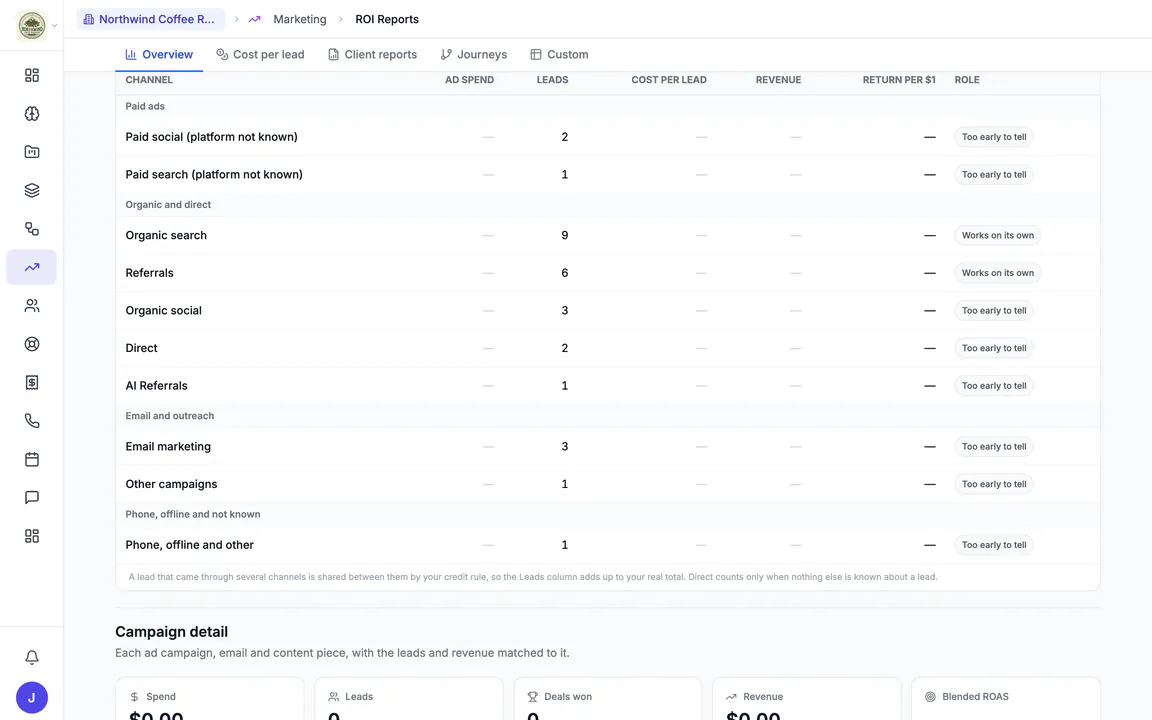Screen dimensions: 1152x720
Task: Click the Phone, offline and not known label
Action: pos(192,514)
